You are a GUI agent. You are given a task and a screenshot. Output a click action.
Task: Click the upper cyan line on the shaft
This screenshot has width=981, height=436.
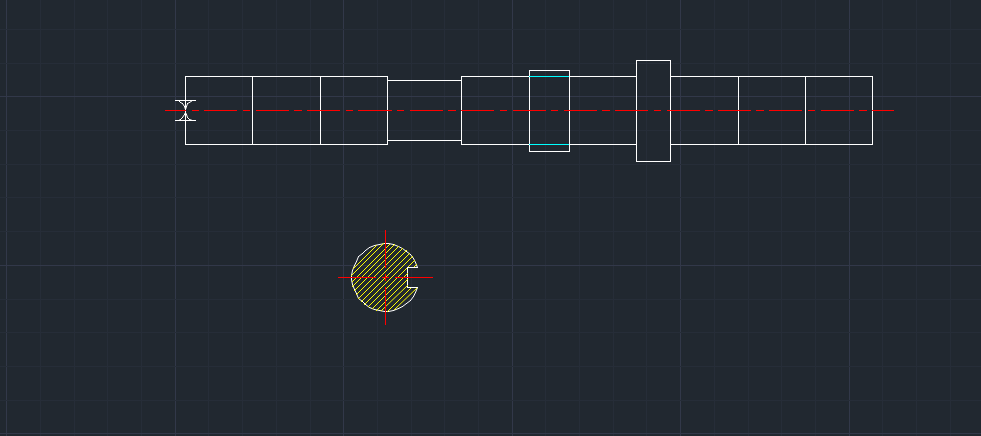[x=549, y=76]
